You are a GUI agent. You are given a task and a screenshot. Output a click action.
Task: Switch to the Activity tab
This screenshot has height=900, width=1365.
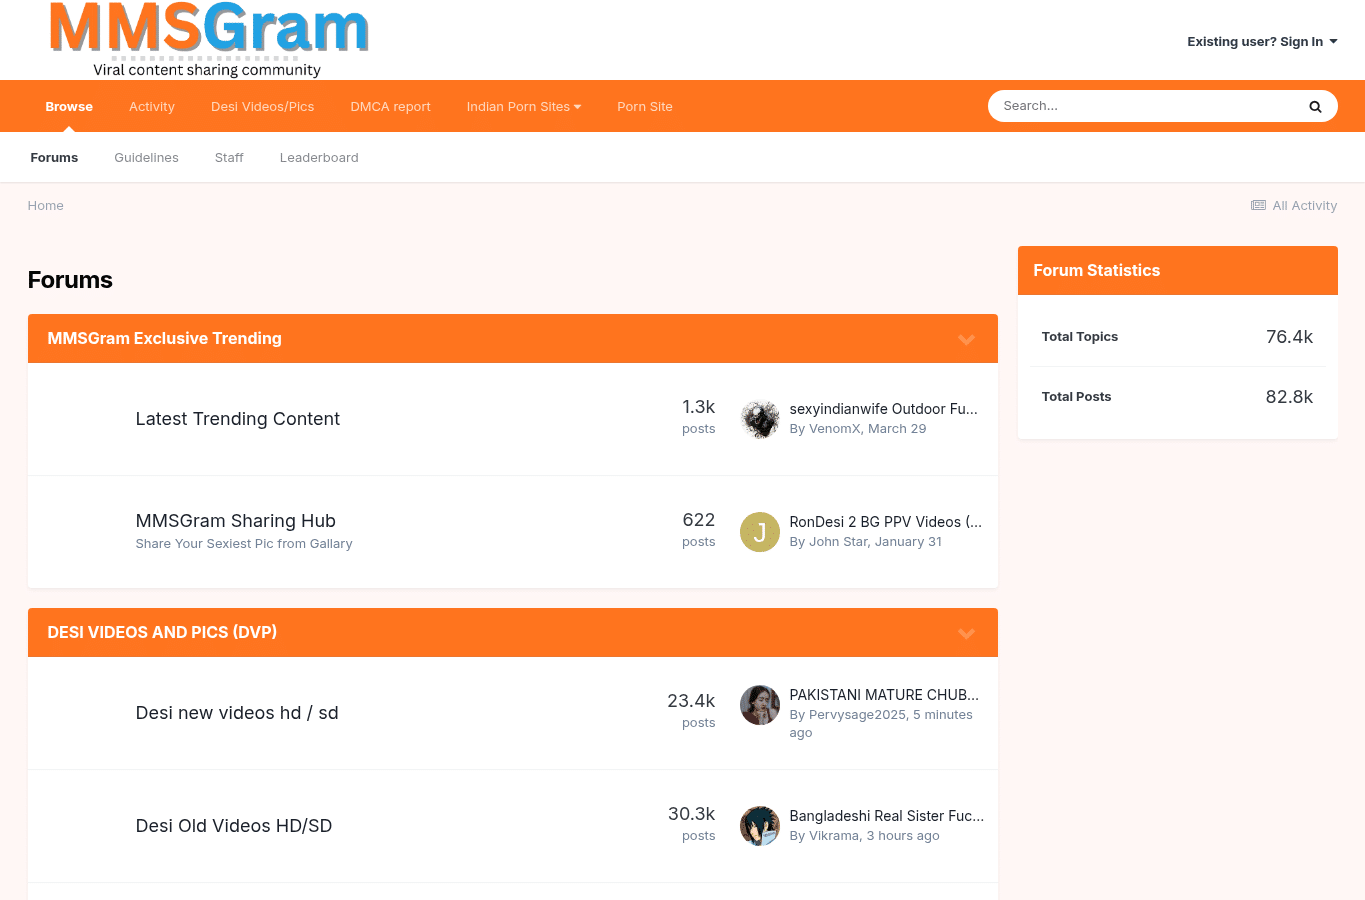point(152,107)
